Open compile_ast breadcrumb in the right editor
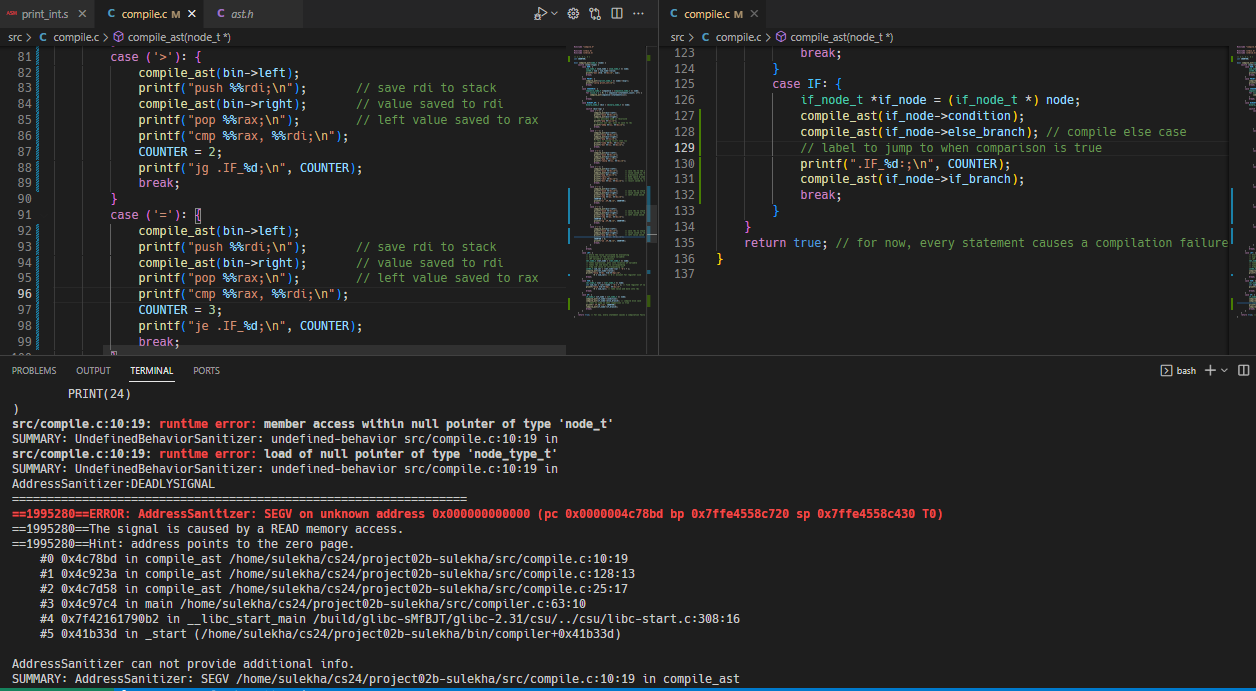This screenshot has width=1256, height=691. pyautogui.click(x=841, y=37)
